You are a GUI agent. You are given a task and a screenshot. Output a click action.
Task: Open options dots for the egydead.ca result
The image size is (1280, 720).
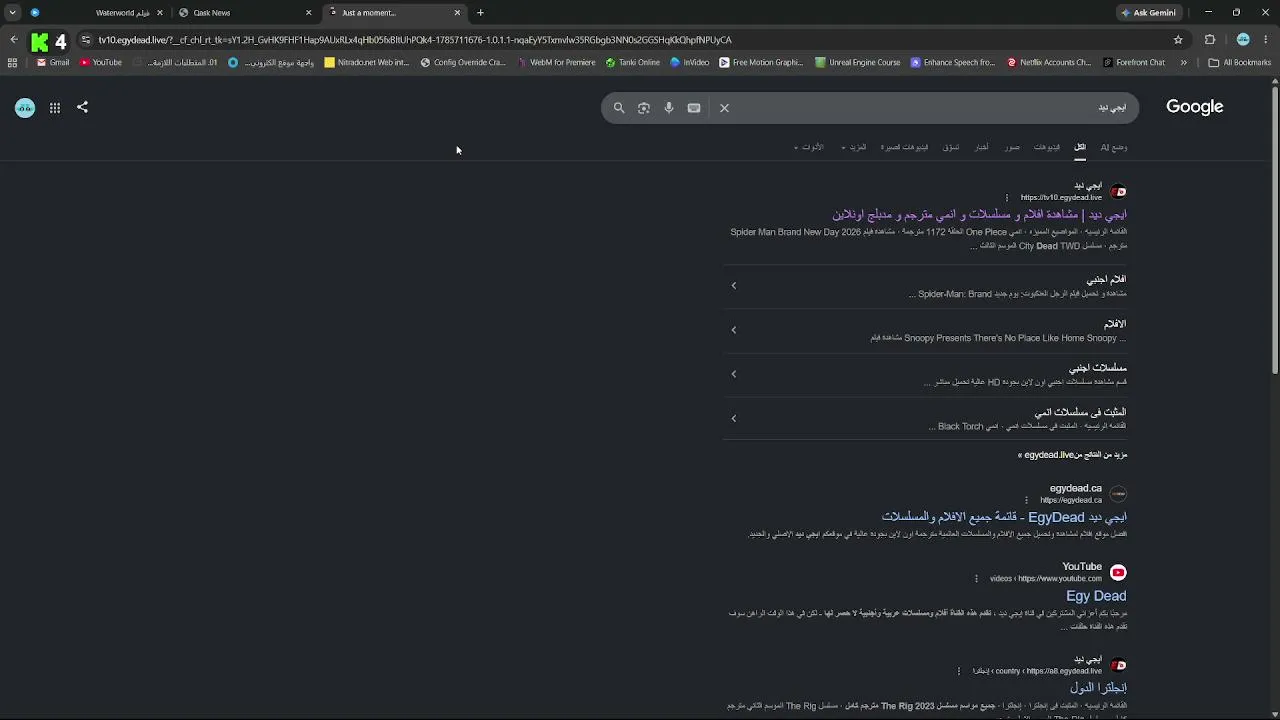pyautogui.click(x=1026, y=500)
